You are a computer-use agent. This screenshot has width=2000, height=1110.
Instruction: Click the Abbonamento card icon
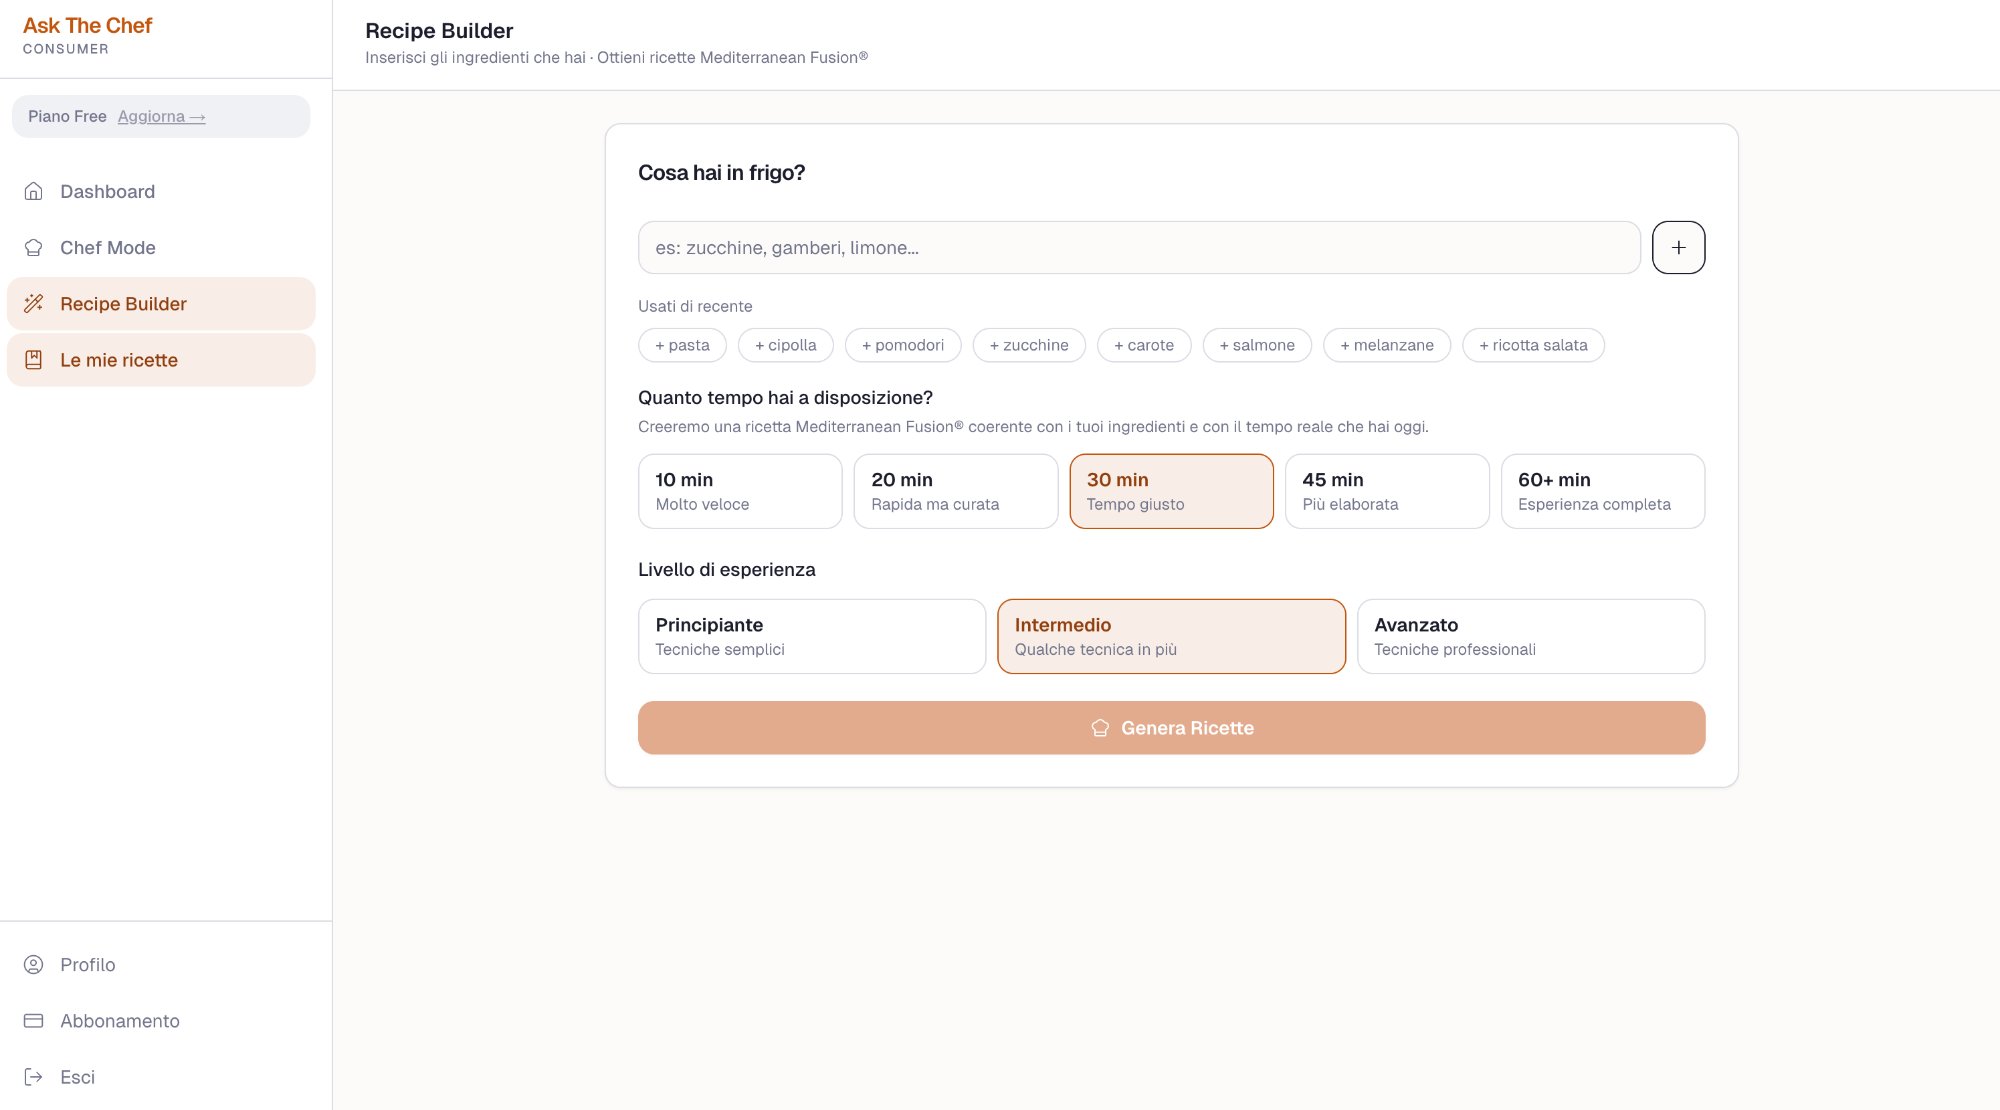pos(33,1020)
